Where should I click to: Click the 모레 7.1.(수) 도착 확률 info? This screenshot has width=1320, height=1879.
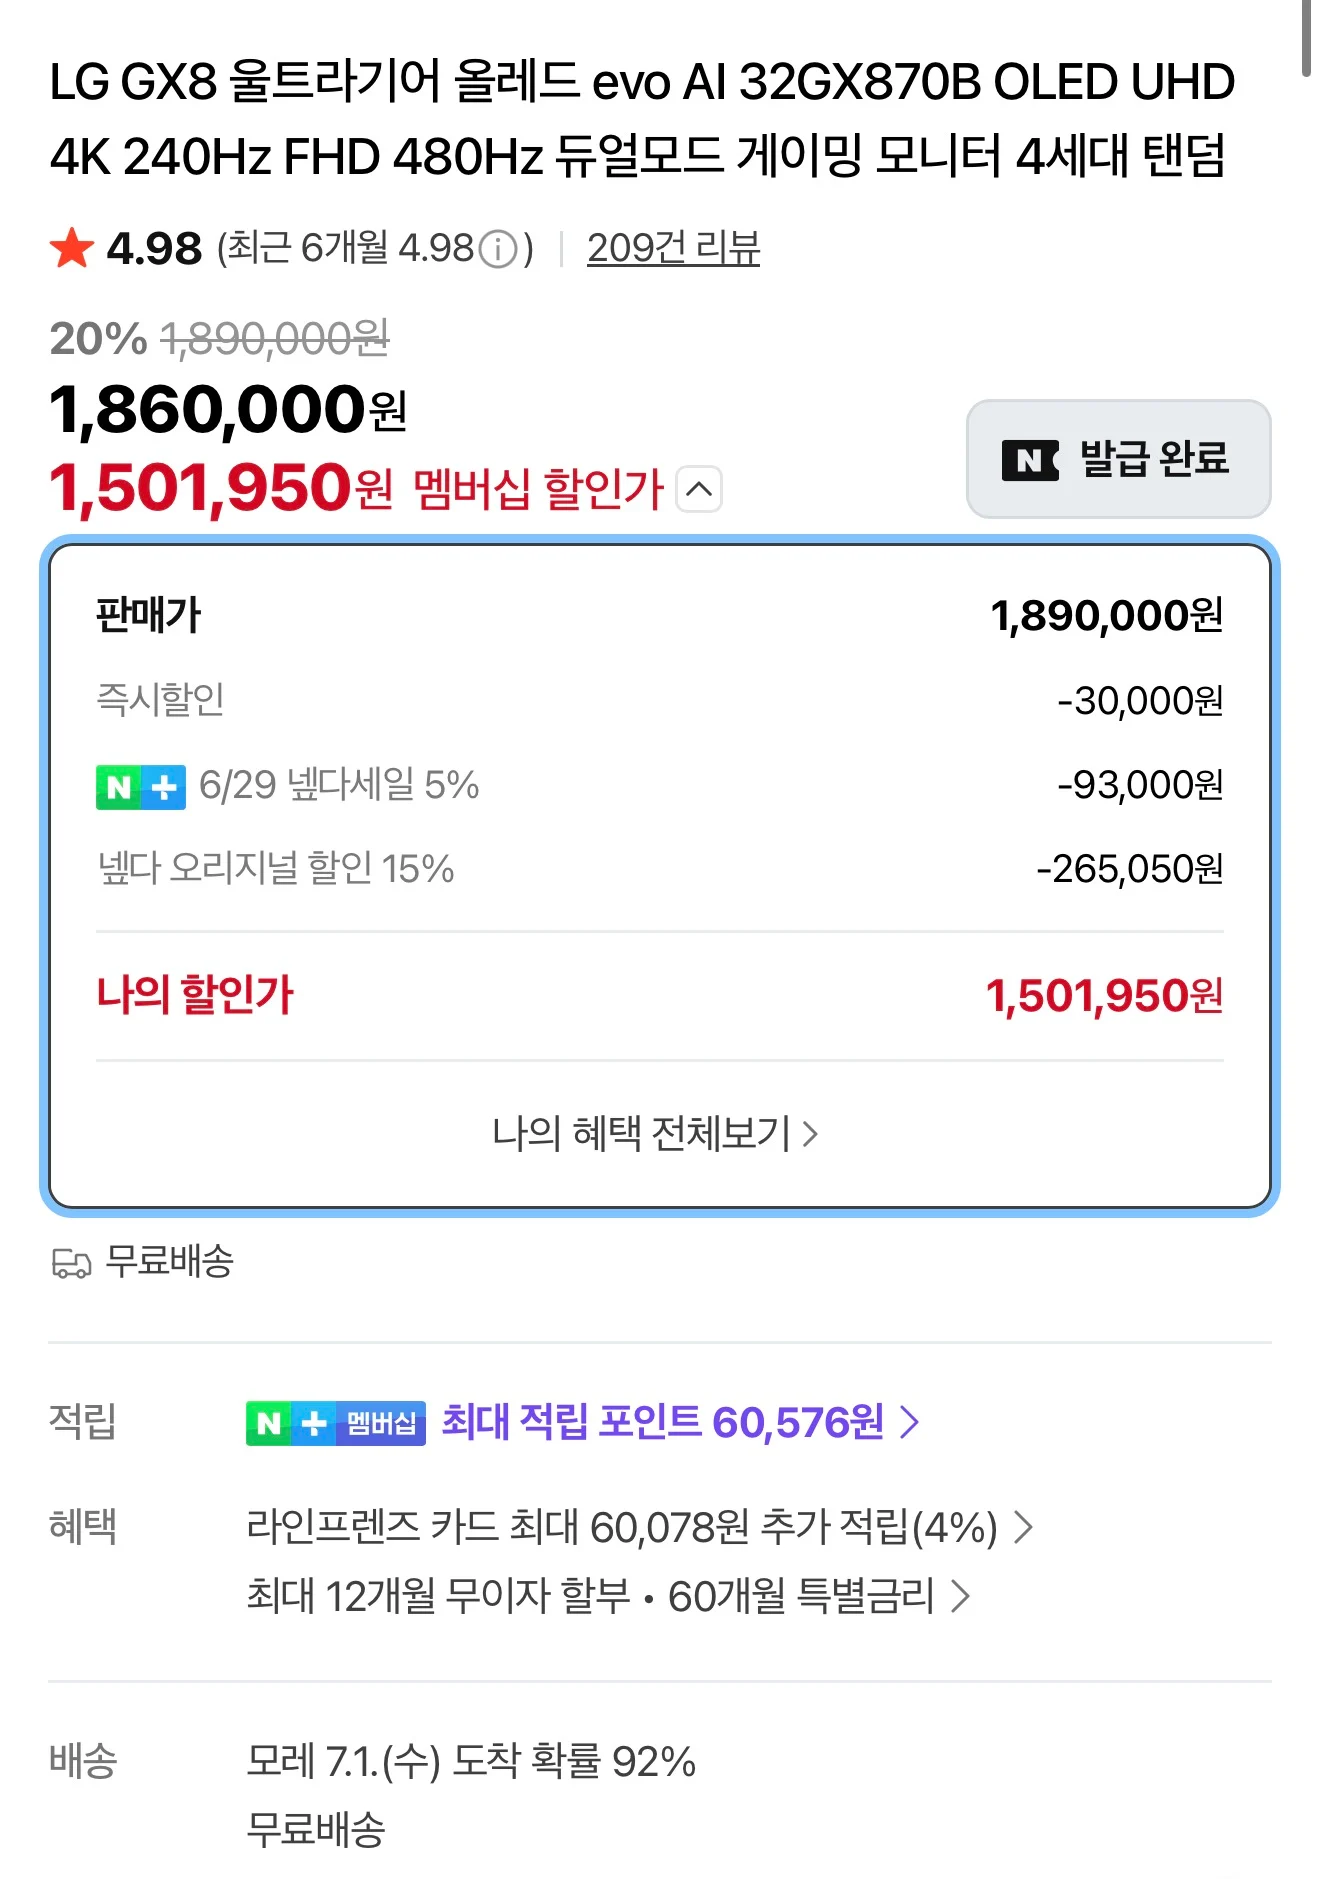tap(471, 1761)
